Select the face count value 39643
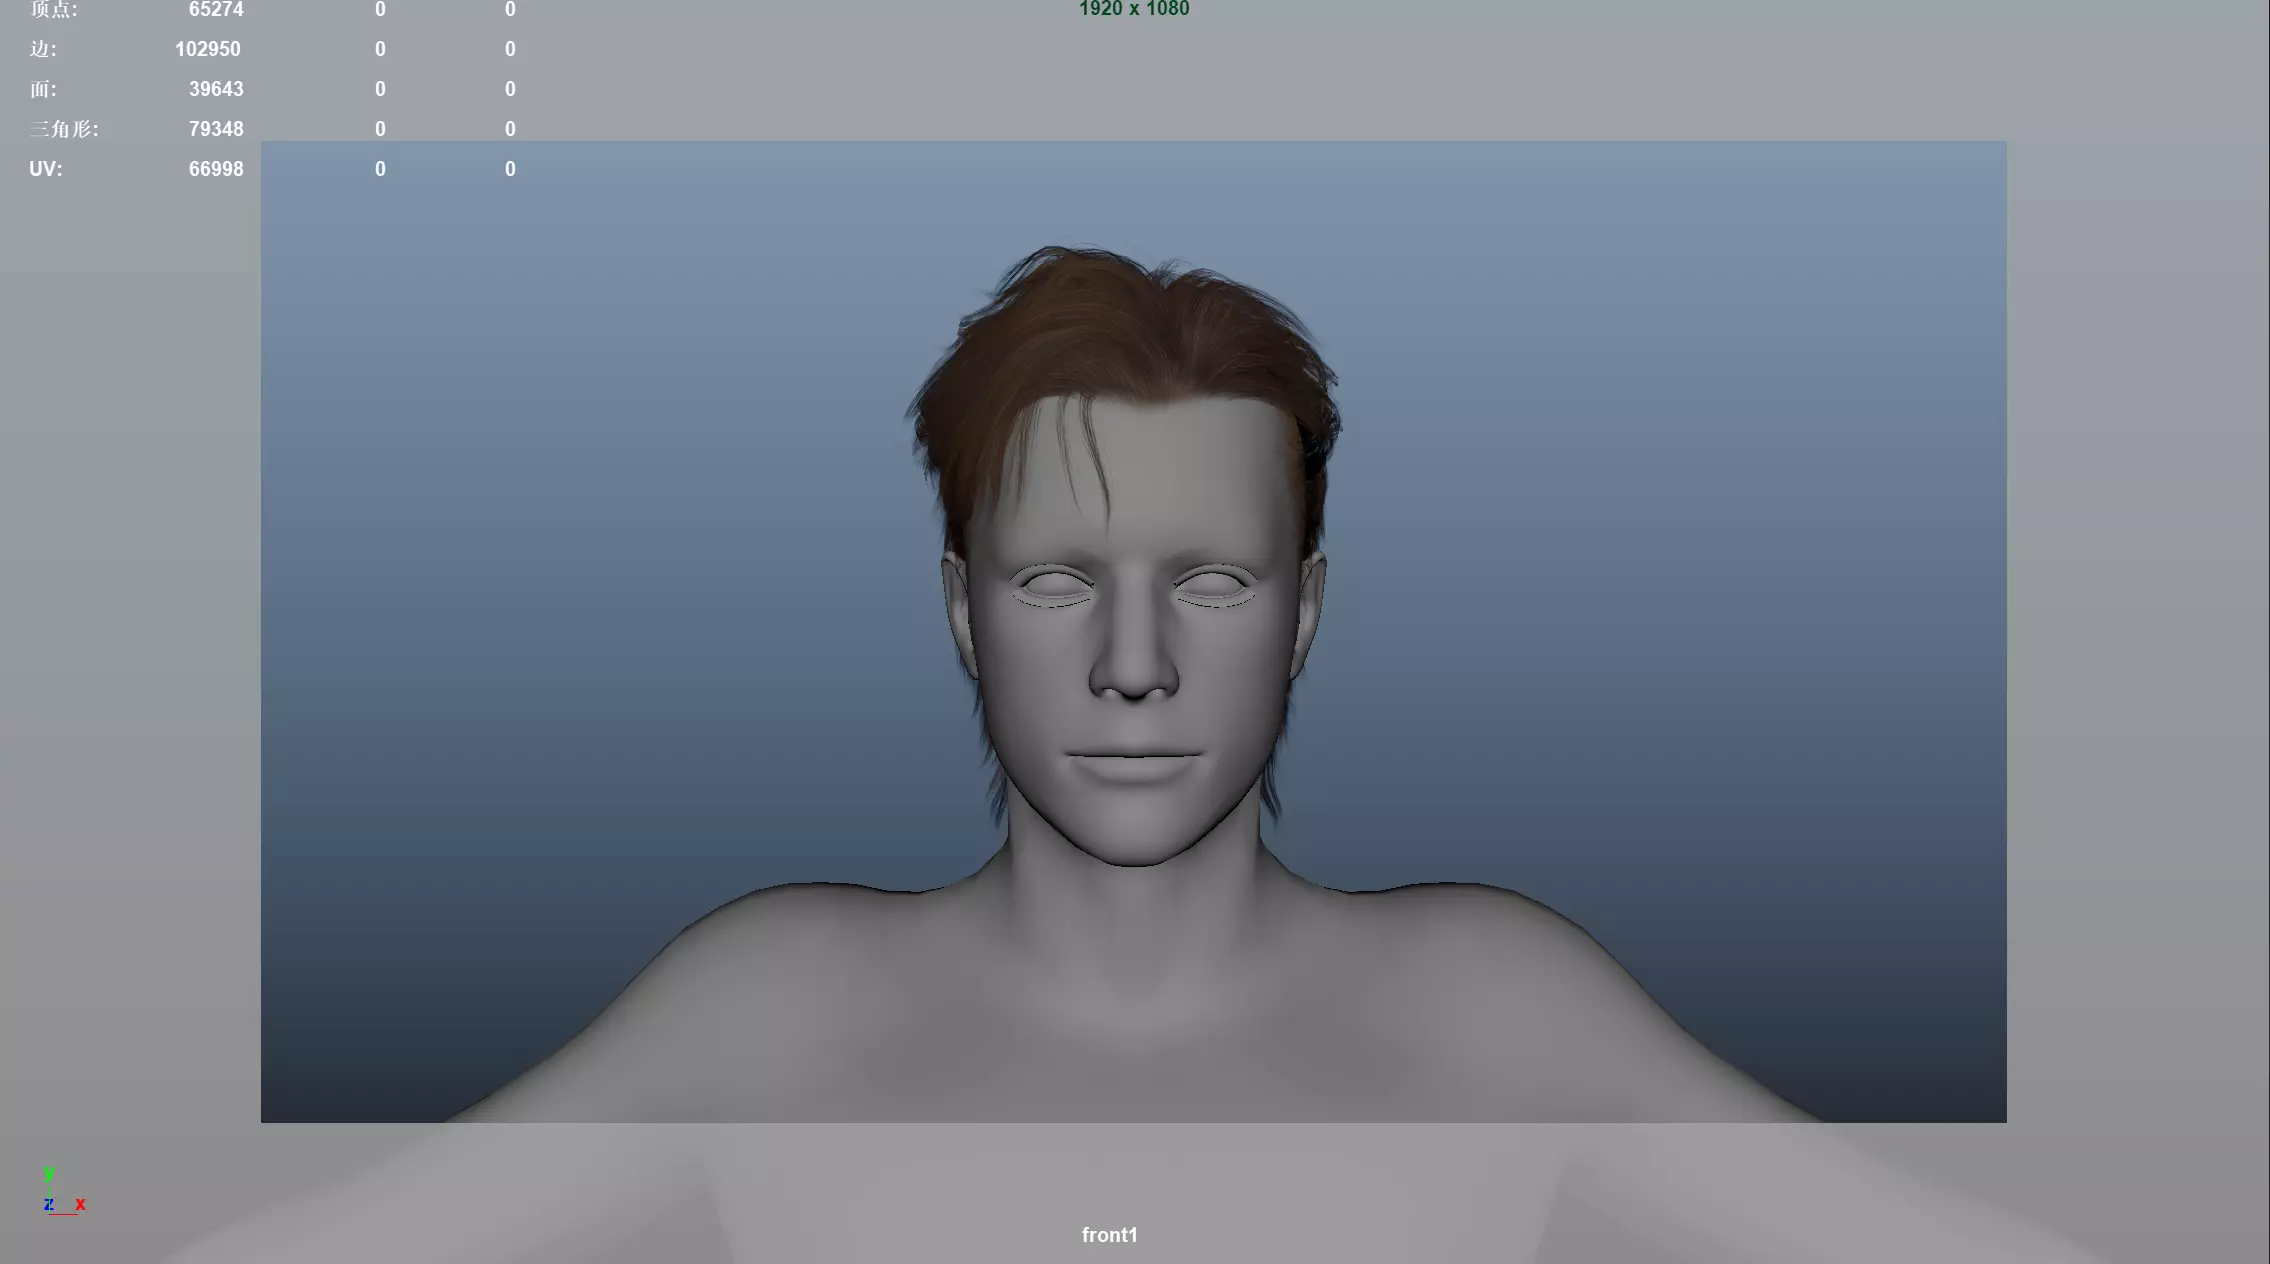Viewport: 2270px width, 1264px height. click(x=216, y=89)
